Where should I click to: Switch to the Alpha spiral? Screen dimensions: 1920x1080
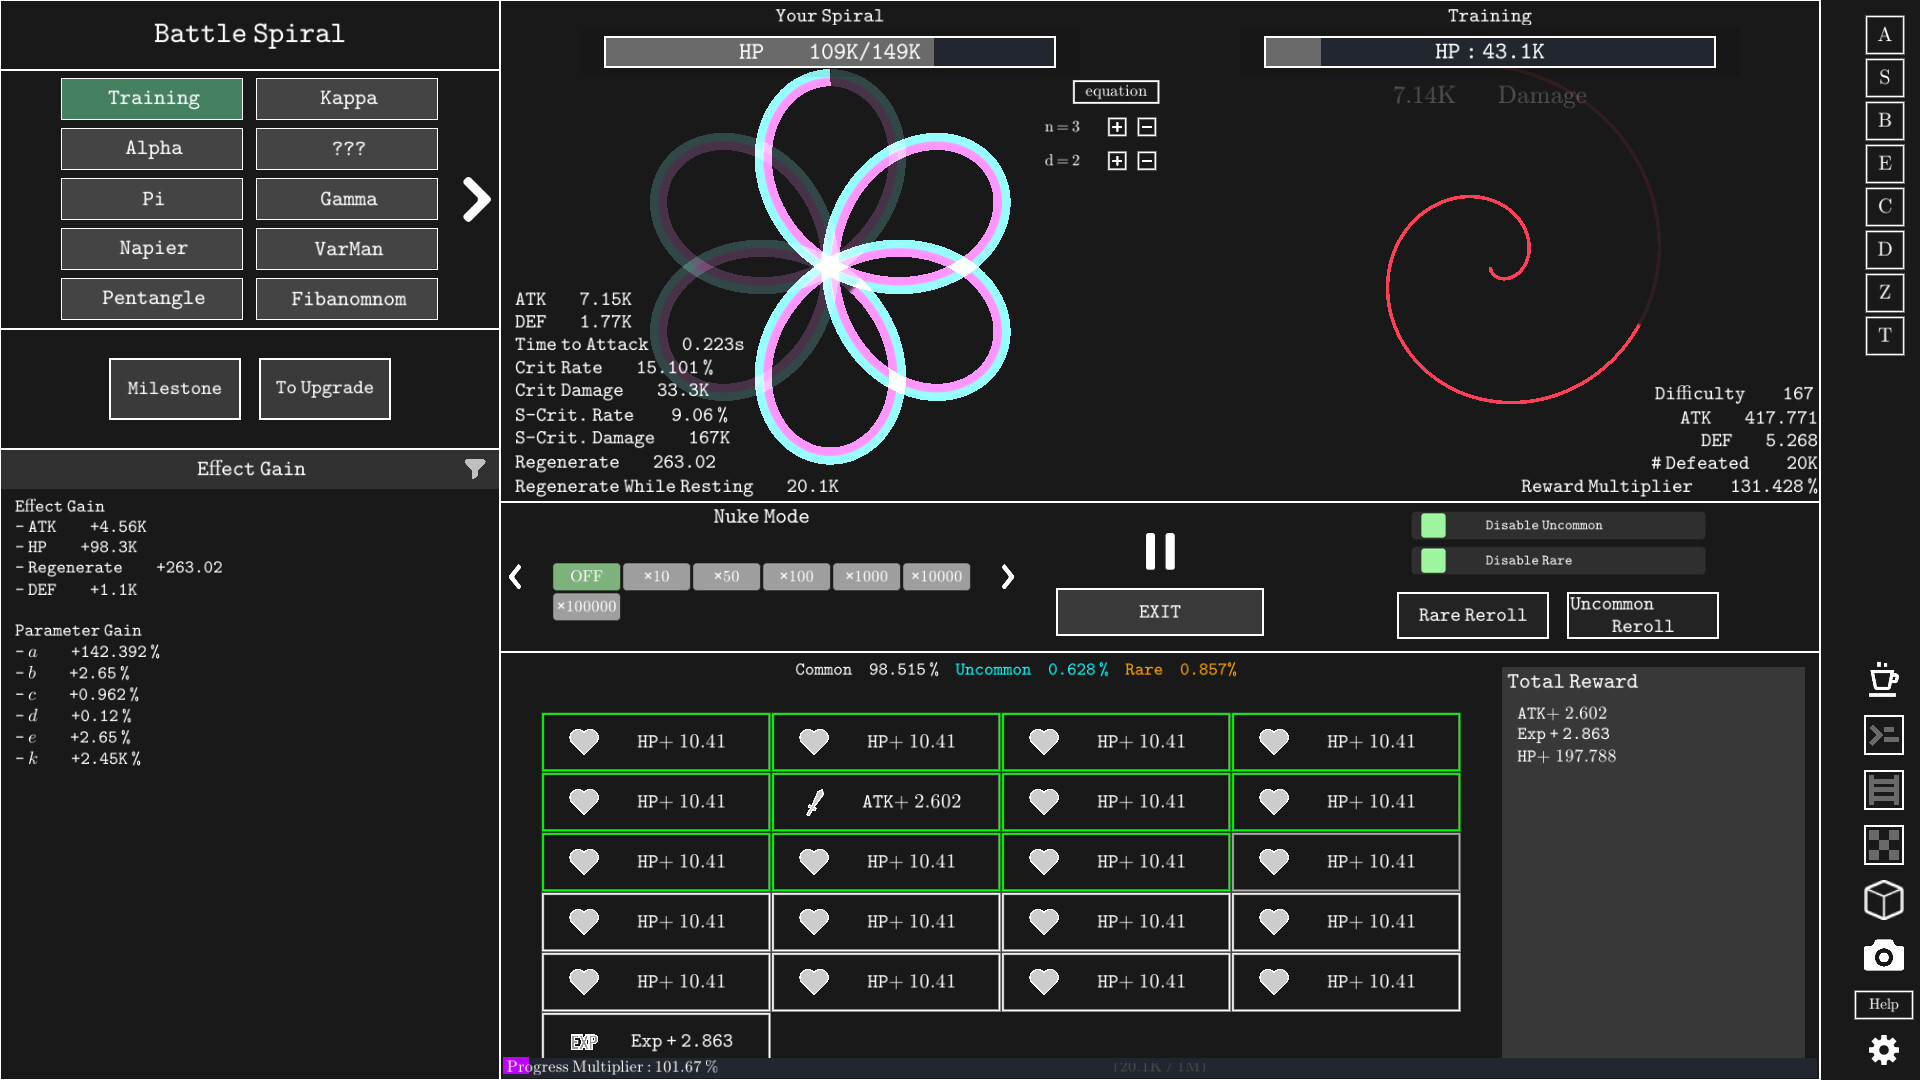coord(151,148)
